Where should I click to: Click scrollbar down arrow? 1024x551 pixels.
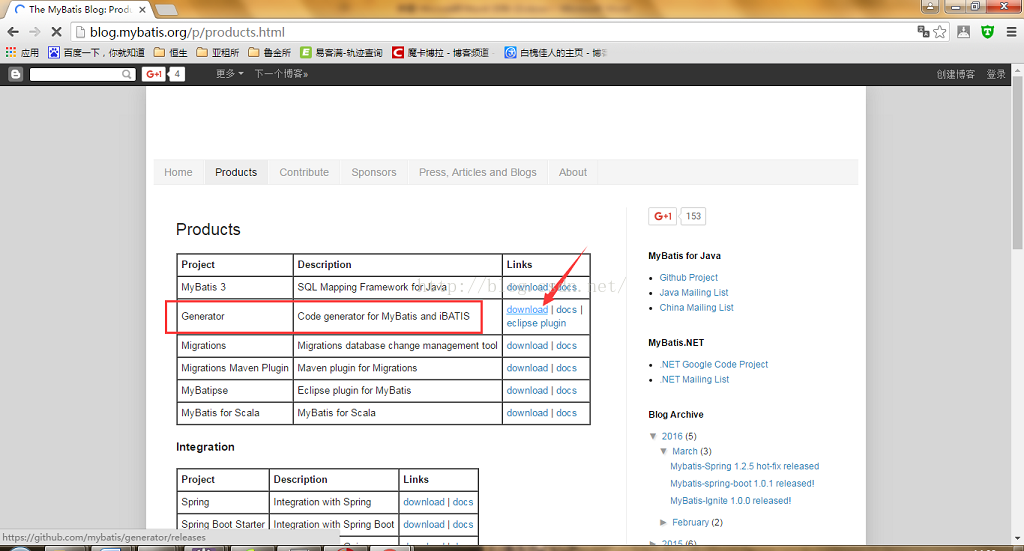[x=1017, y=539]
